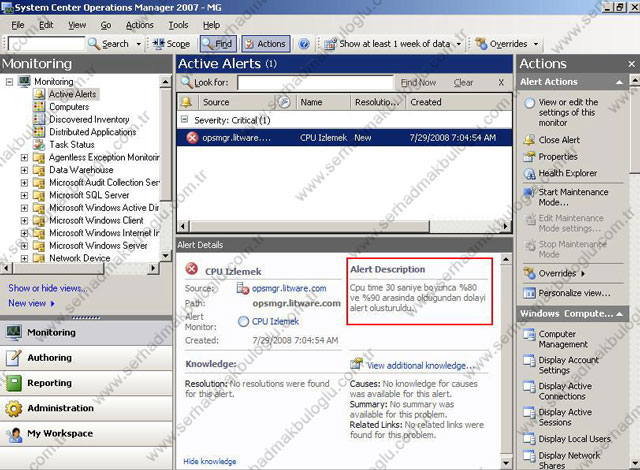
Task: Click the Find Now button
Action: (418, 82)
